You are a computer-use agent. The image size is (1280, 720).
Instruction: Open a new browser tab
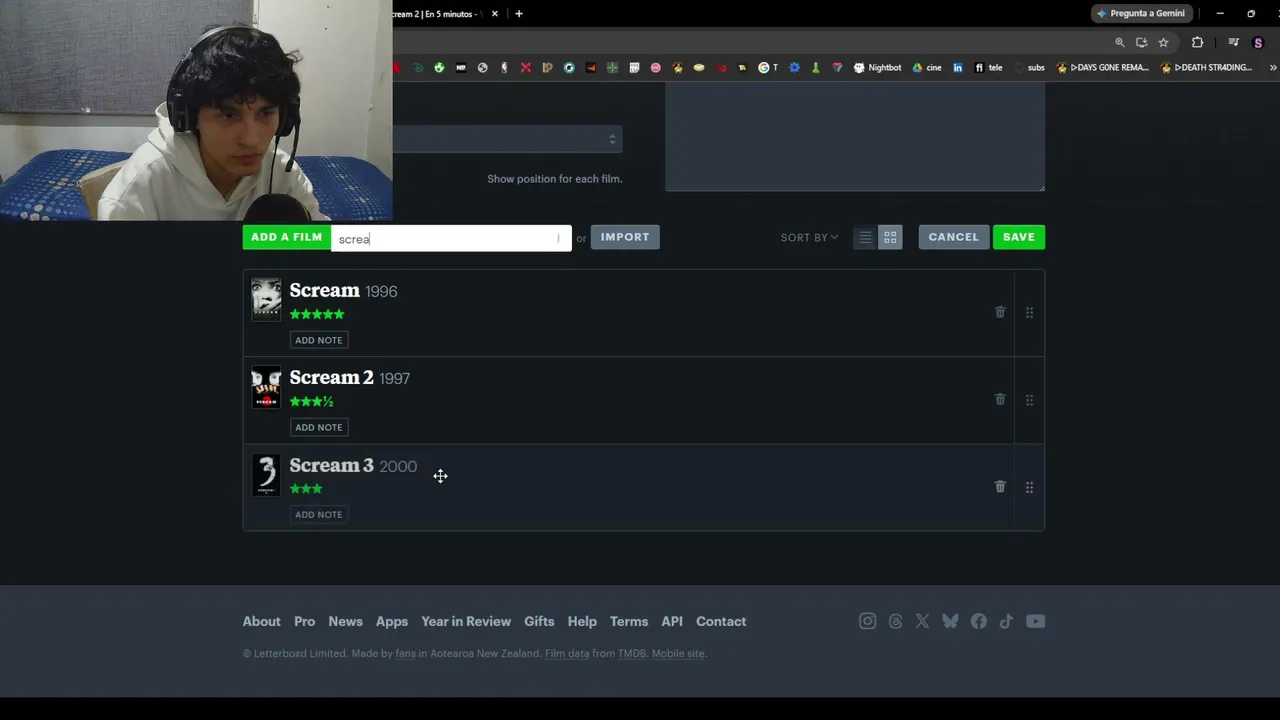coord(518,14)
